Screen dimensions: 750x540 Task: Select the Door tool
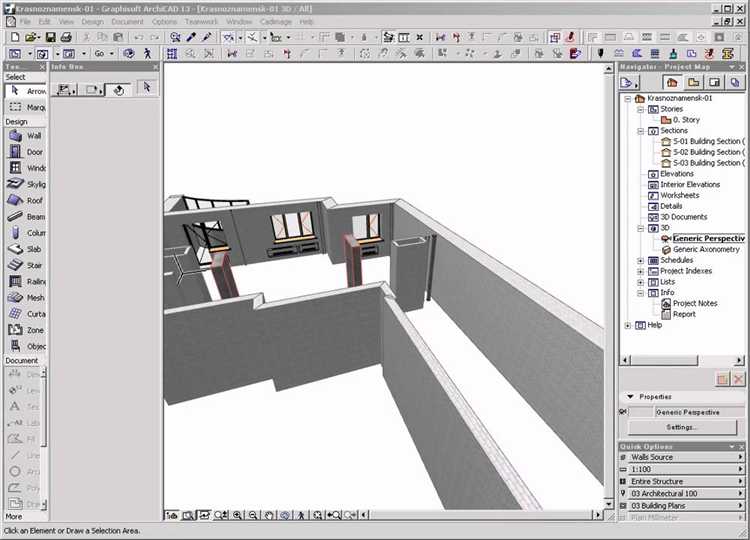point(25,152)
